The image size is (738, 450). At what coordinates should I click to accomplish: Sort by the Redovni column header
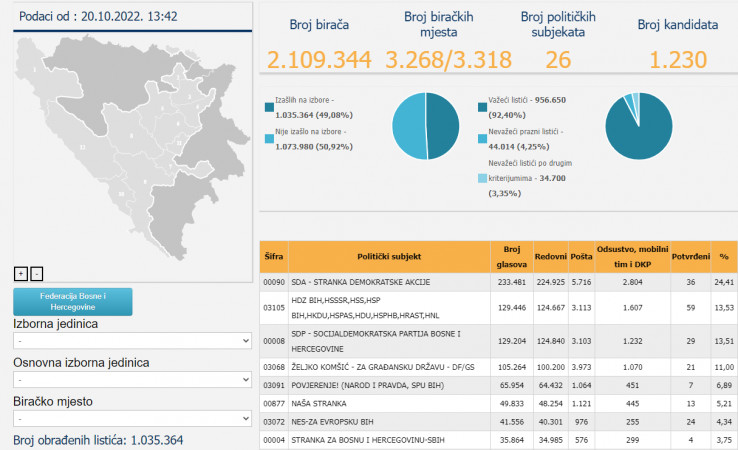point(551,257)
